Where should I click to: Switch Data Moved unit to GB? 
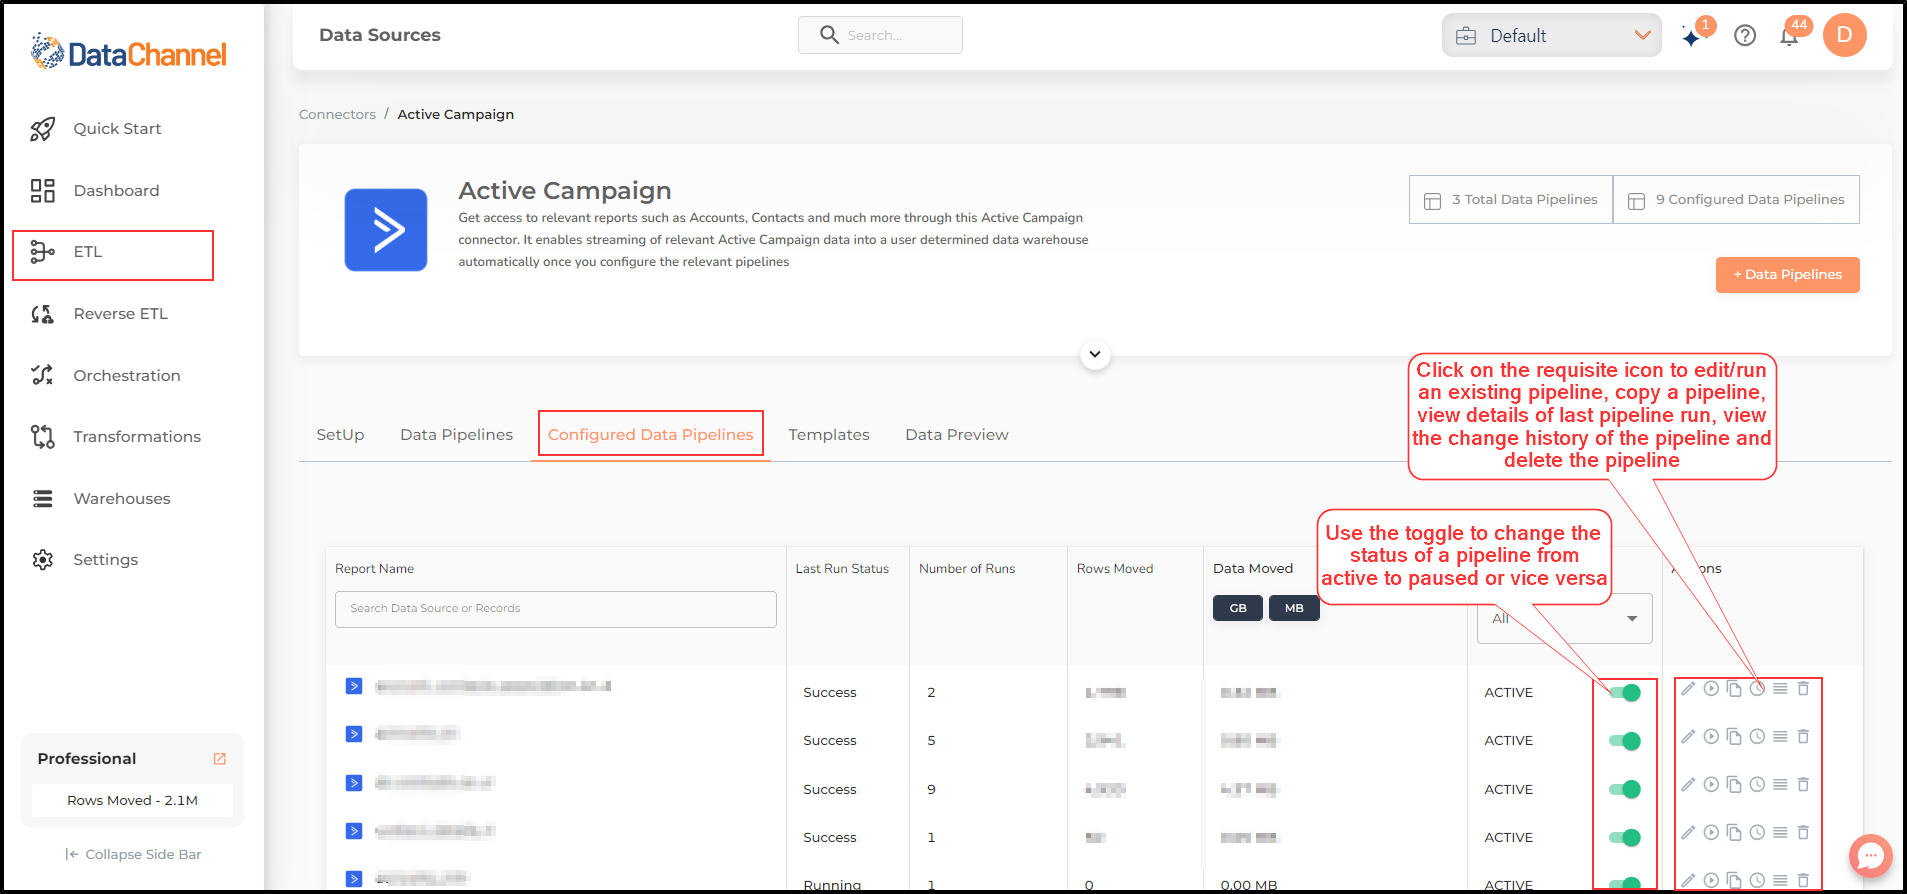pyautogui.click(x=1238, y=608)
